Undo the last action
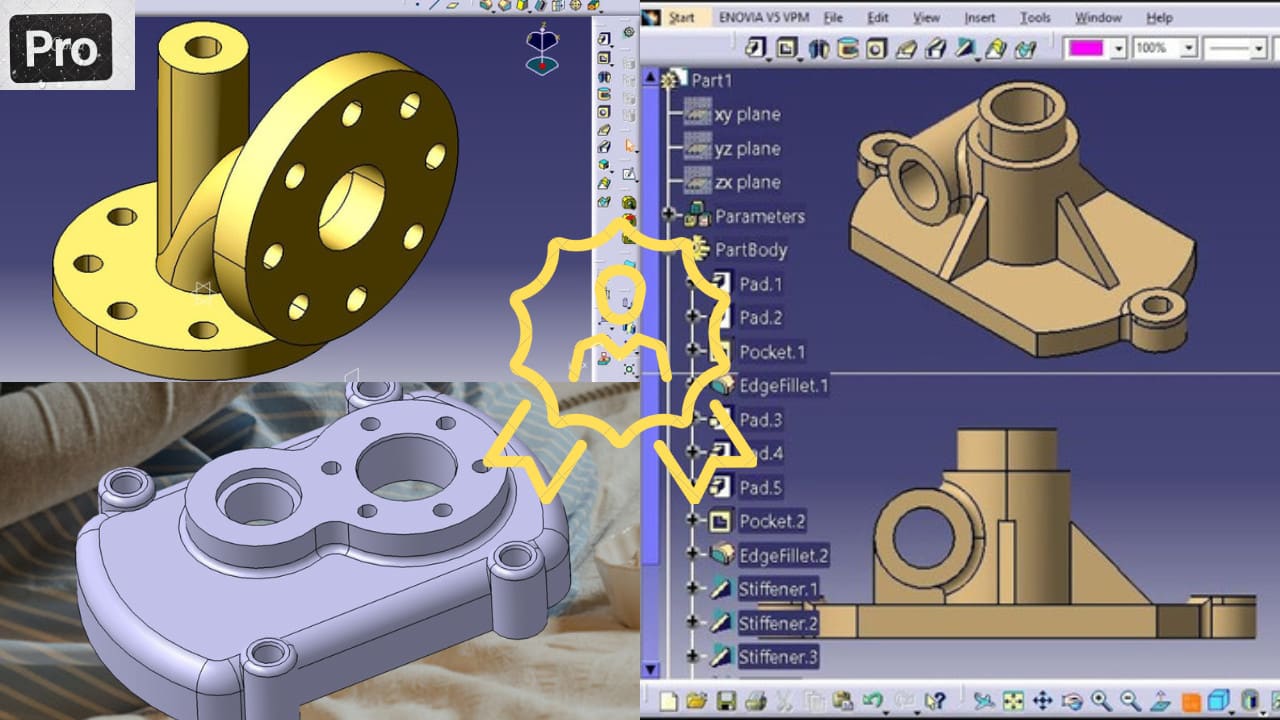 point(873,701)
